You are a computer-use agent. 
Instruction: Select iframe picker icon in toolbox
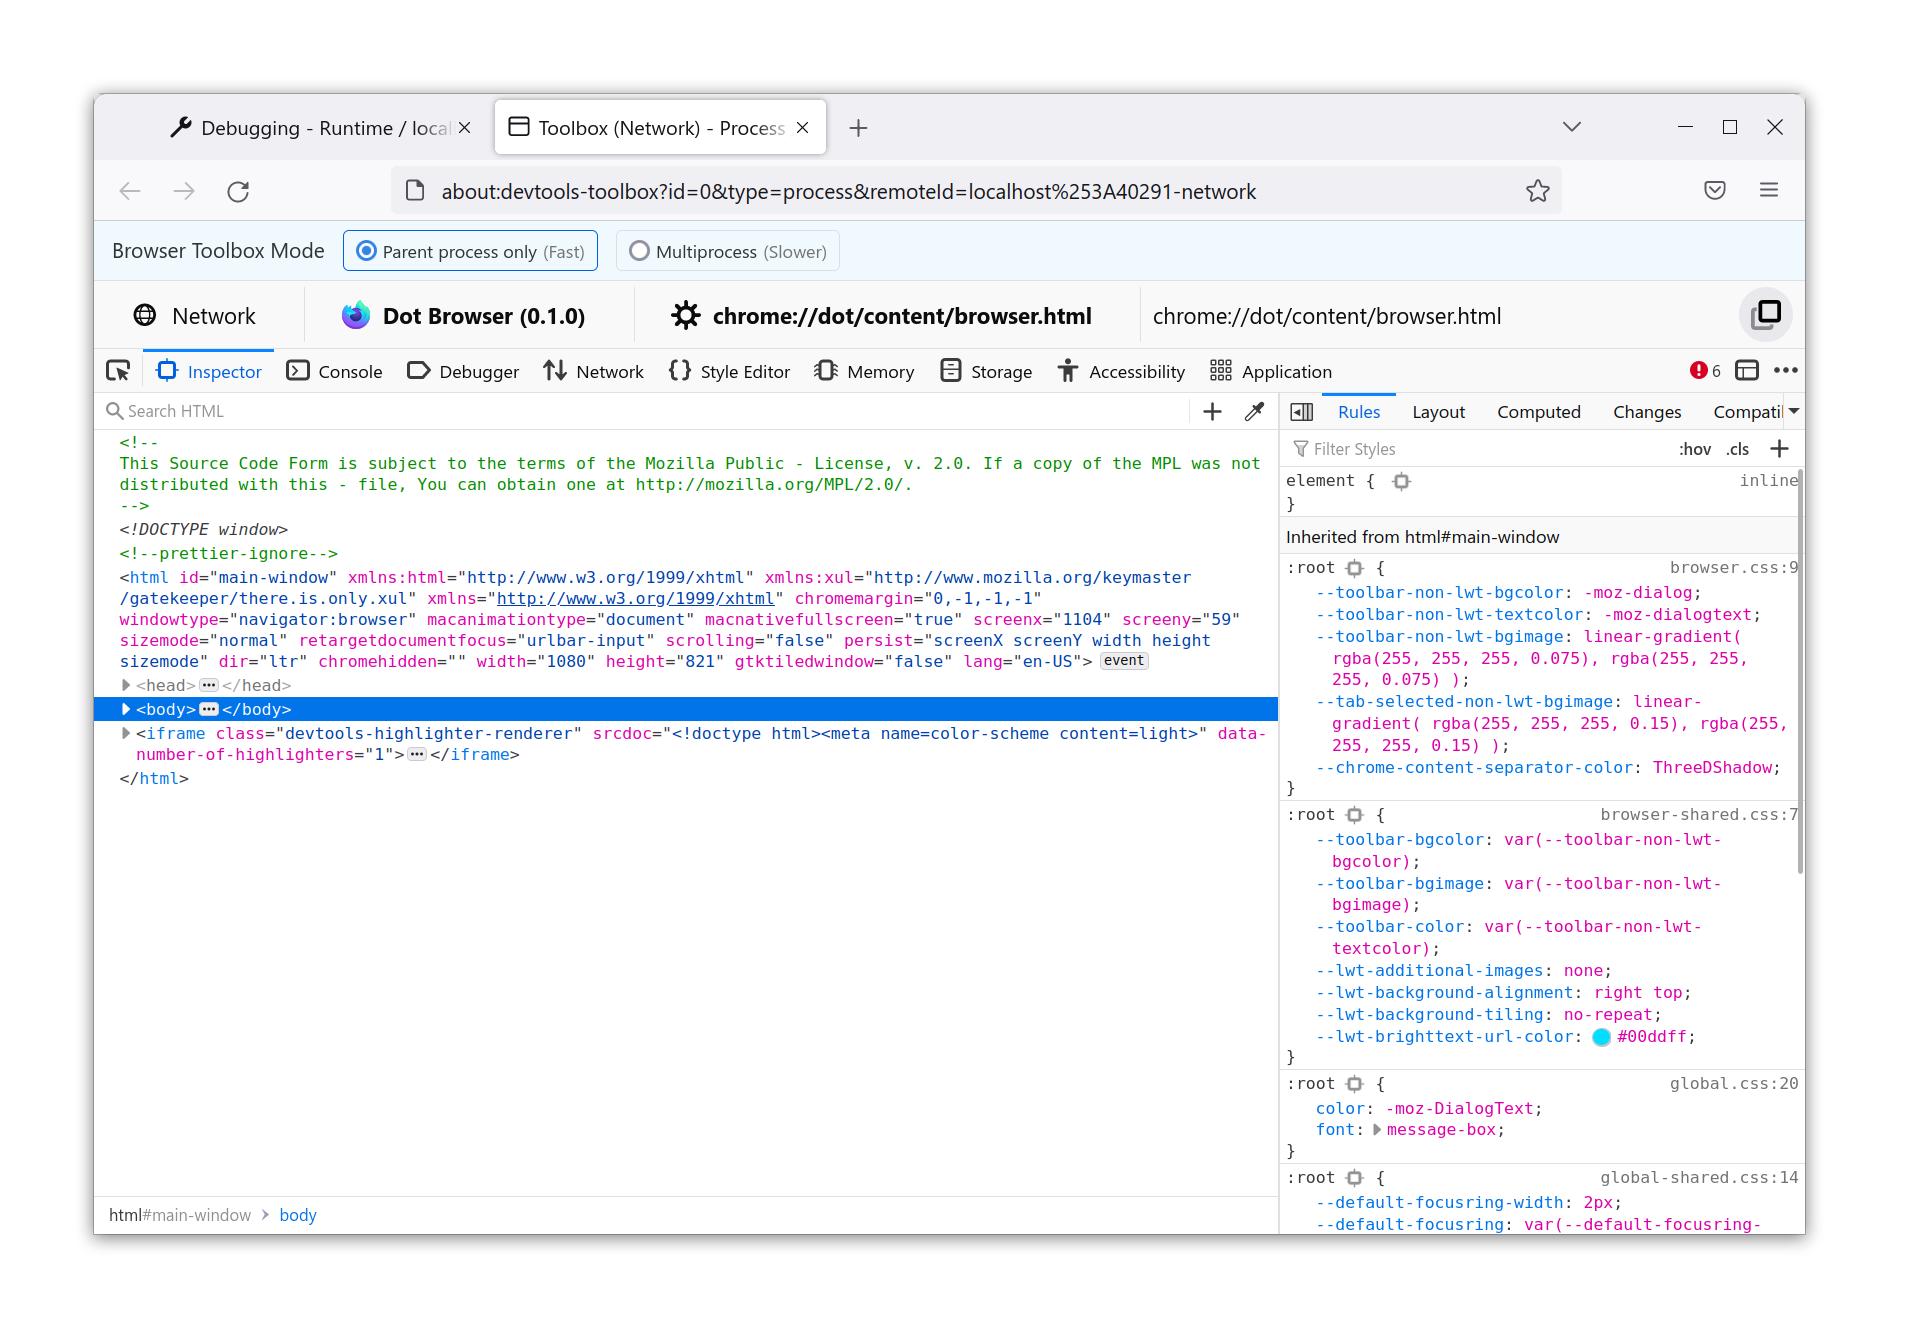point(1747,371)
